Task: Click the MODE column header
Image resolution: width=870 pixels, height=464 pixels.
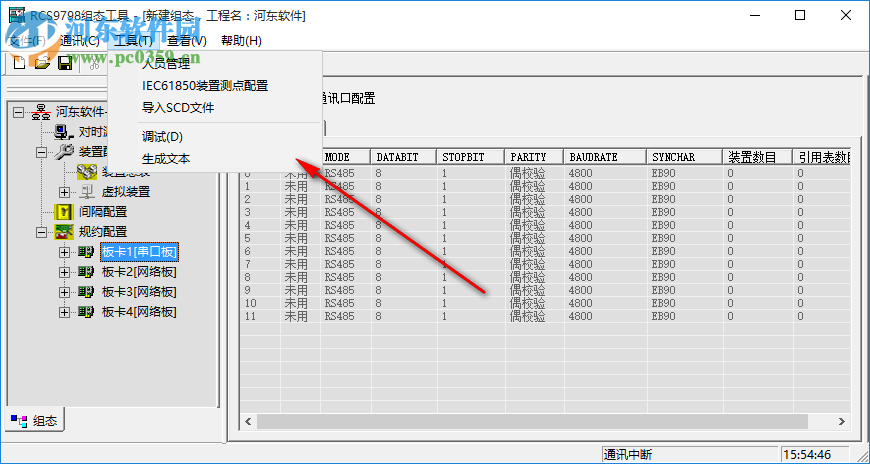Action: (x=345, y=157)
